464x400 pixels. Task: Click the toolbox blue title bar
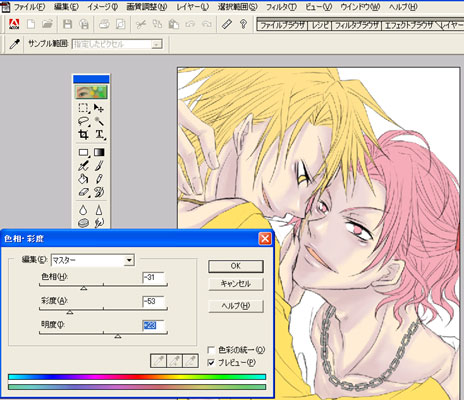click(x=91, y=79)
